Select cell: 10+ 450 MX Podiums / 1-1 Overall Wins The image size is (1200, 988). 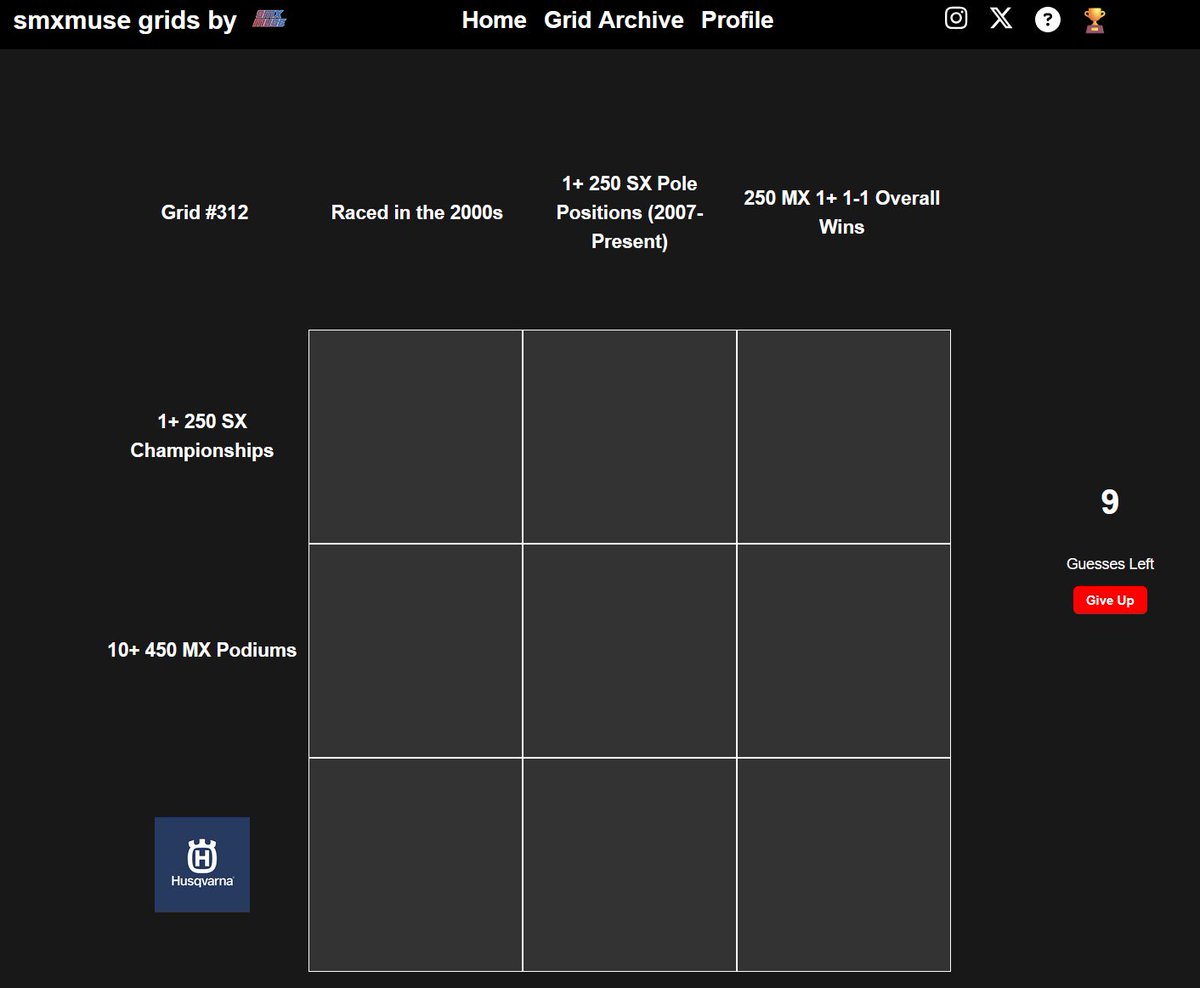pos(844,651)
